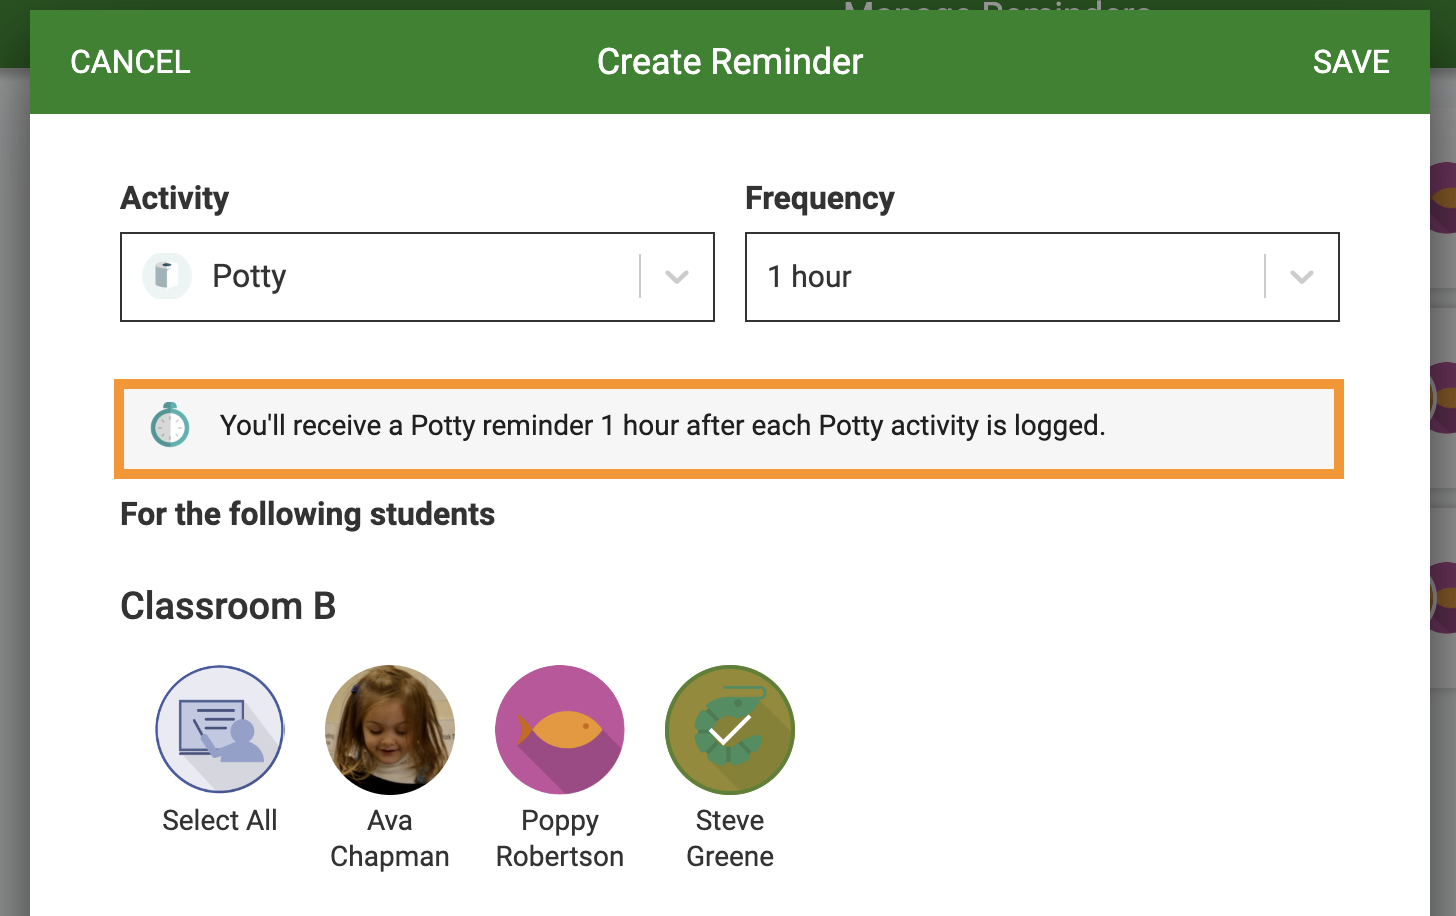Open the Frequency dropdown showing 1 hour
Image resolution: width=1456 pixels, height=916 pixels.
pyautogui.click(x=1042, y=277)
